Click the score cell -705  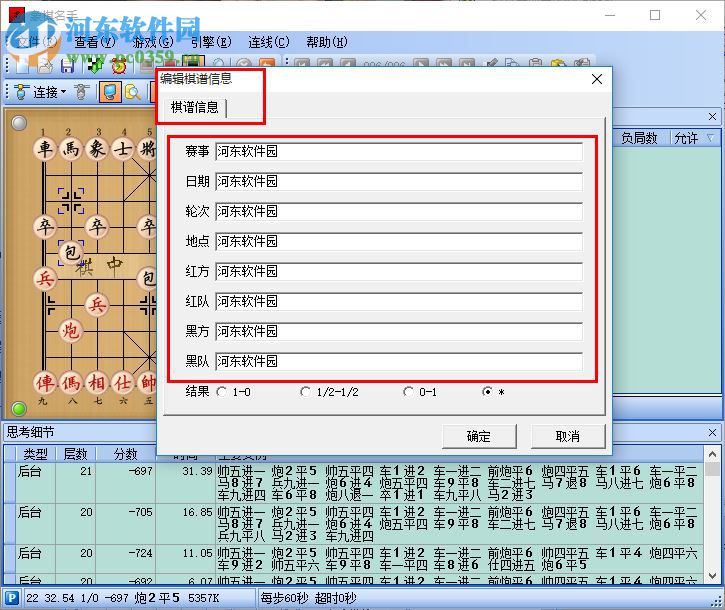[141, 512]
